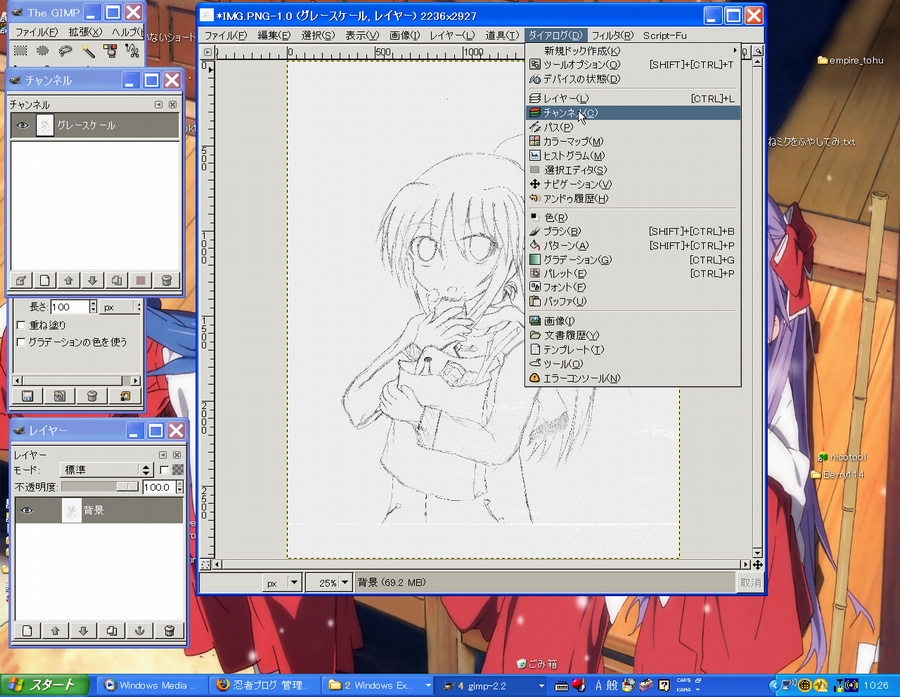This screenshot has height=697, width=900.
Task: Toggle keep transparency checkbox in Layers dialog
Action: point(164,470)
